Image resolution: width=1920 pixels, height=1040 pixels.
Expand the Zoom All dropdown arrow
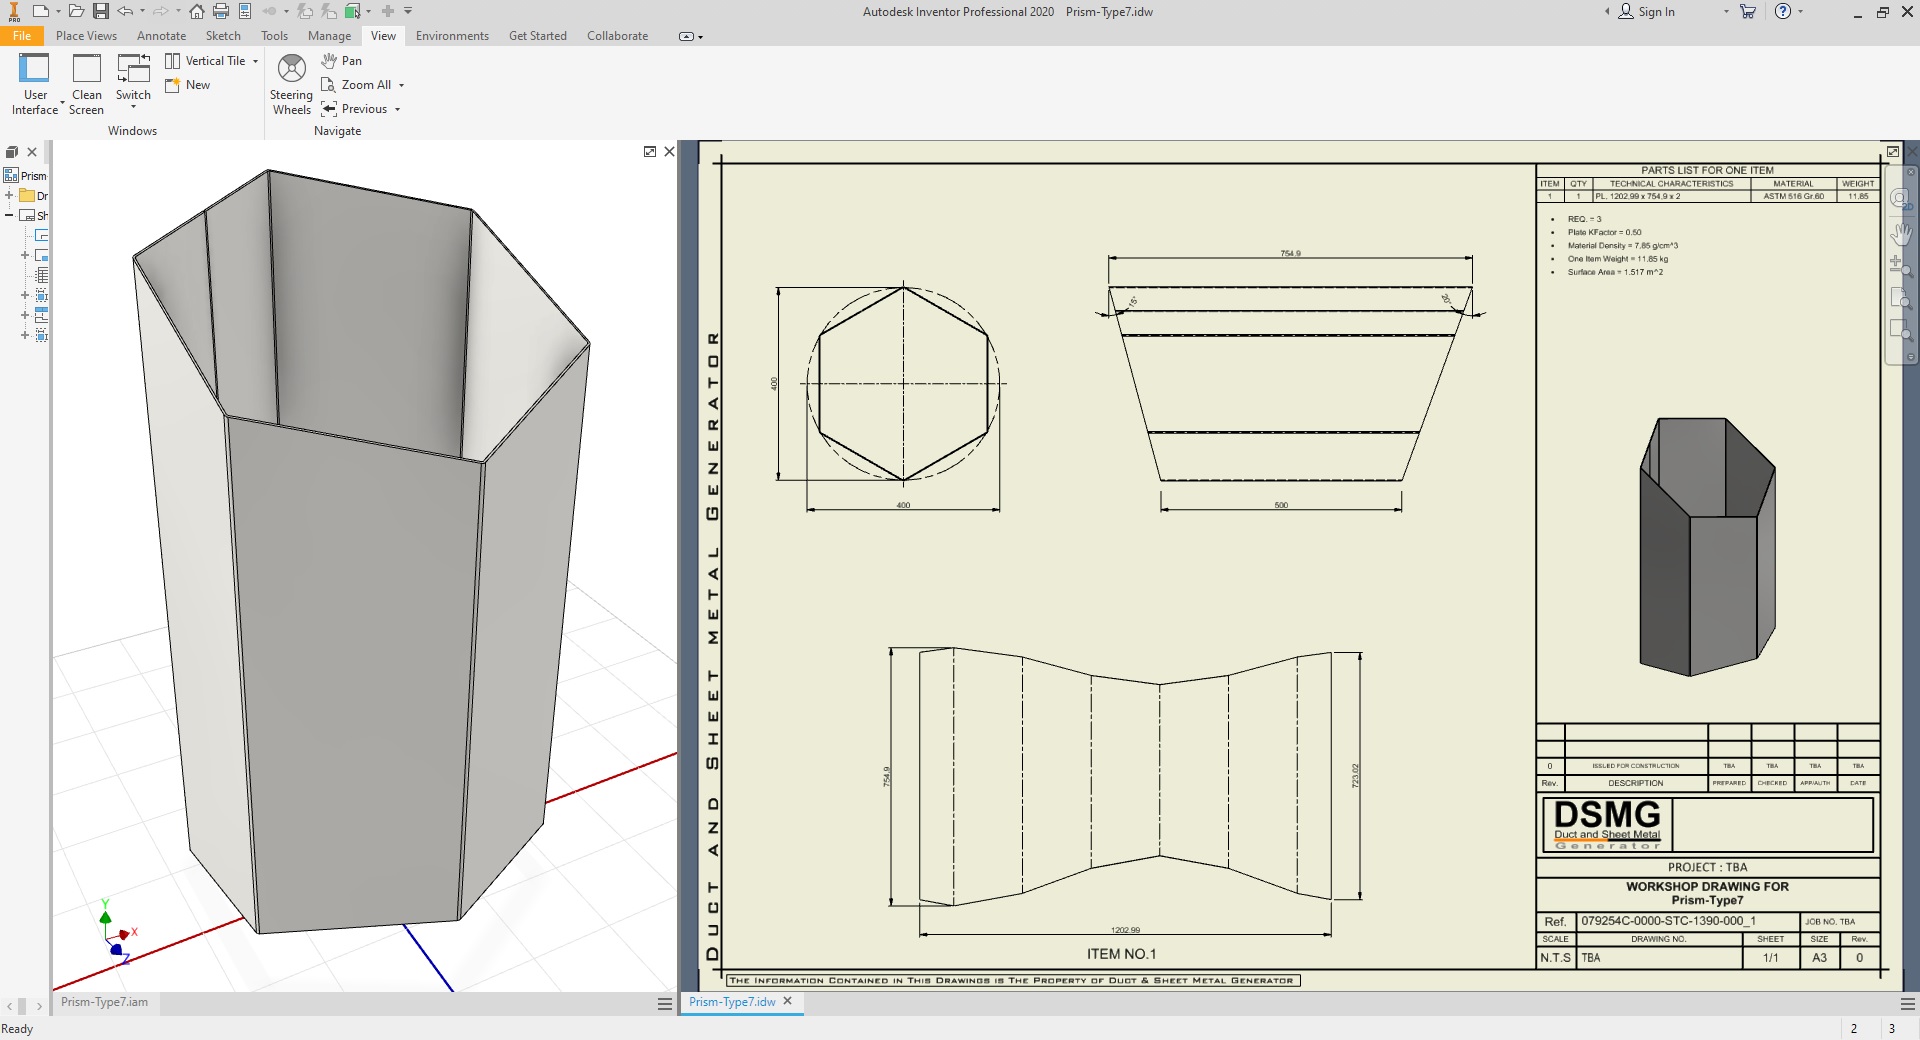402,86
